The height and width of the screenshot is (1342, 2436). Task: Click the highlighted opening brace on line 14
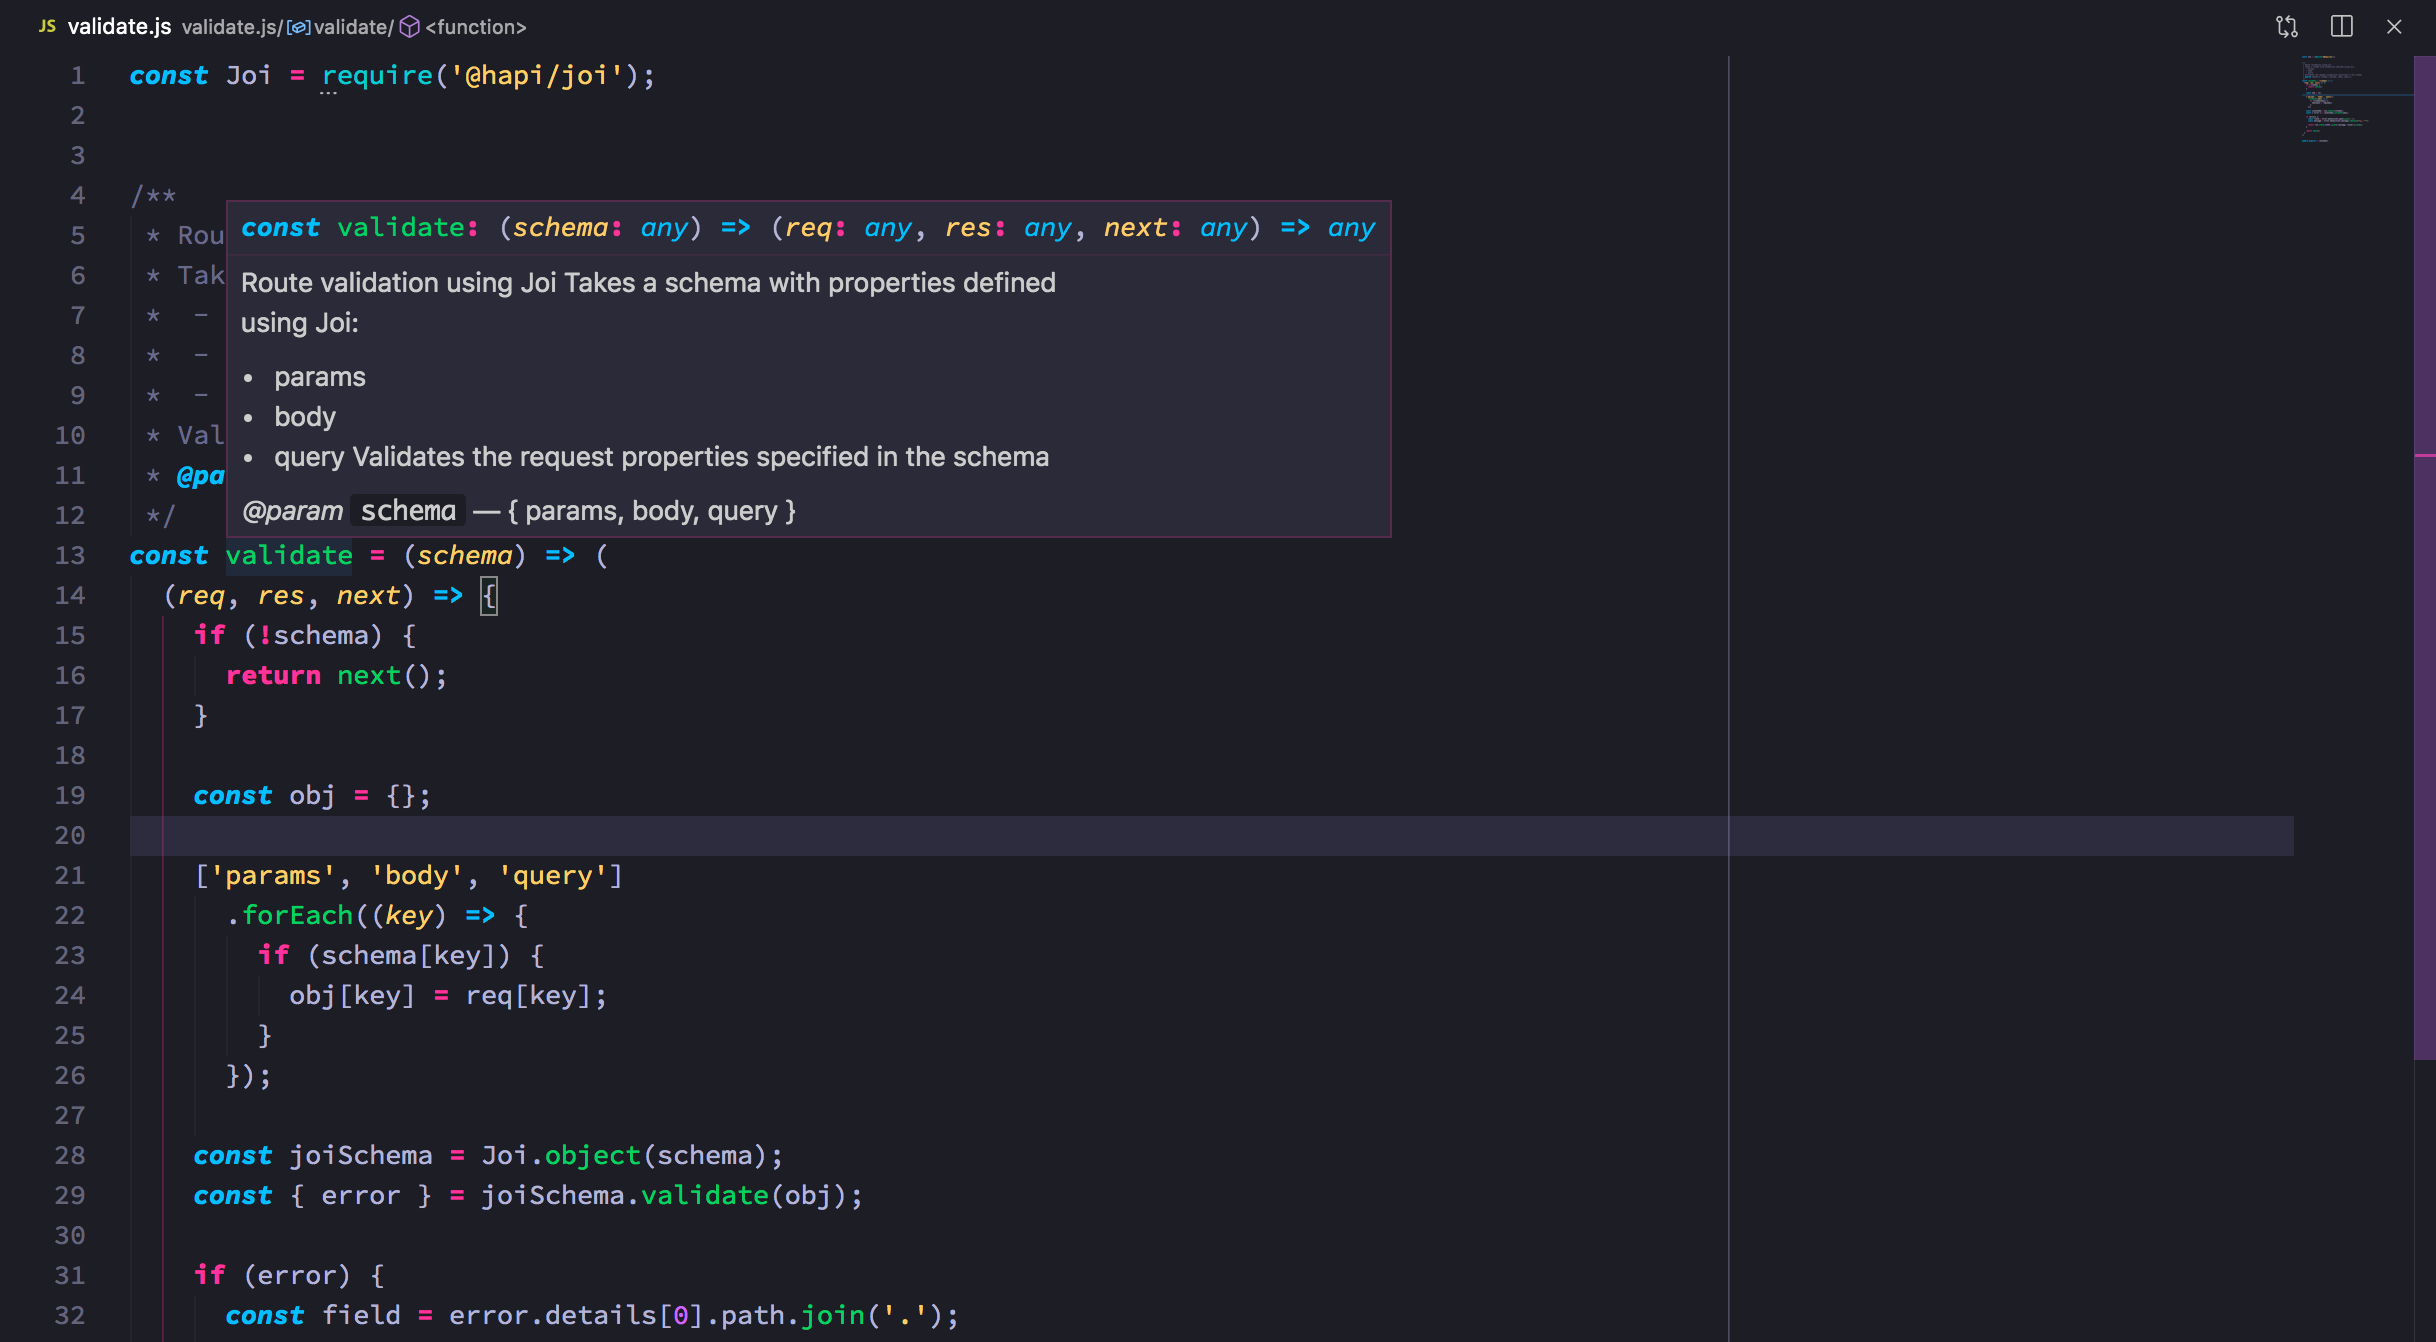click(x=489, y=596)
